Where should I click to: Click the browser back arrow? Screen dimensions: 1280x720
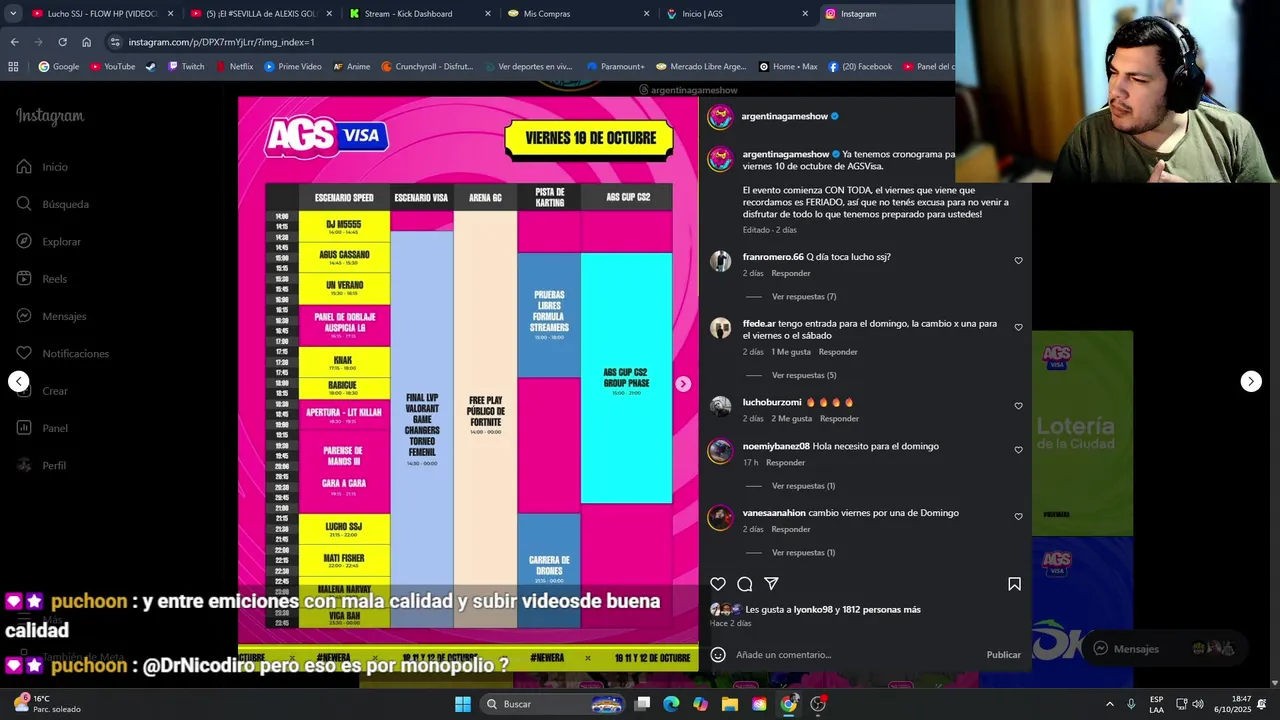pos(14,42)
